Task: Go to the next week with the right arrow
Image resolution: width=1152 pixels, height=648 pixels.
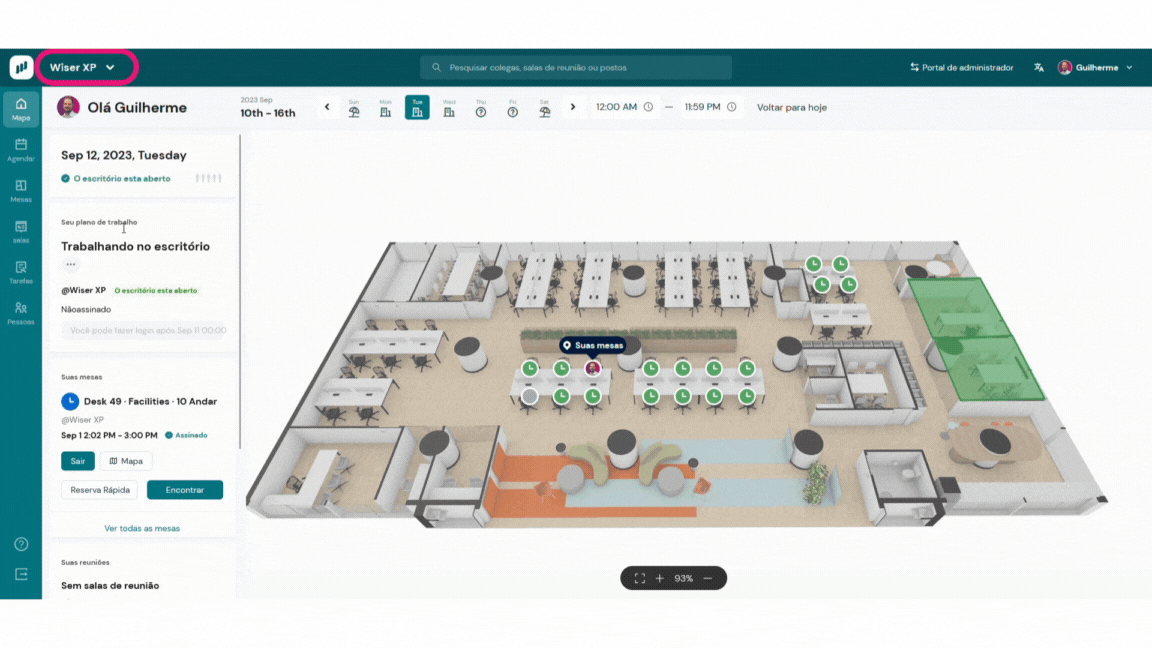Action: 573,107
